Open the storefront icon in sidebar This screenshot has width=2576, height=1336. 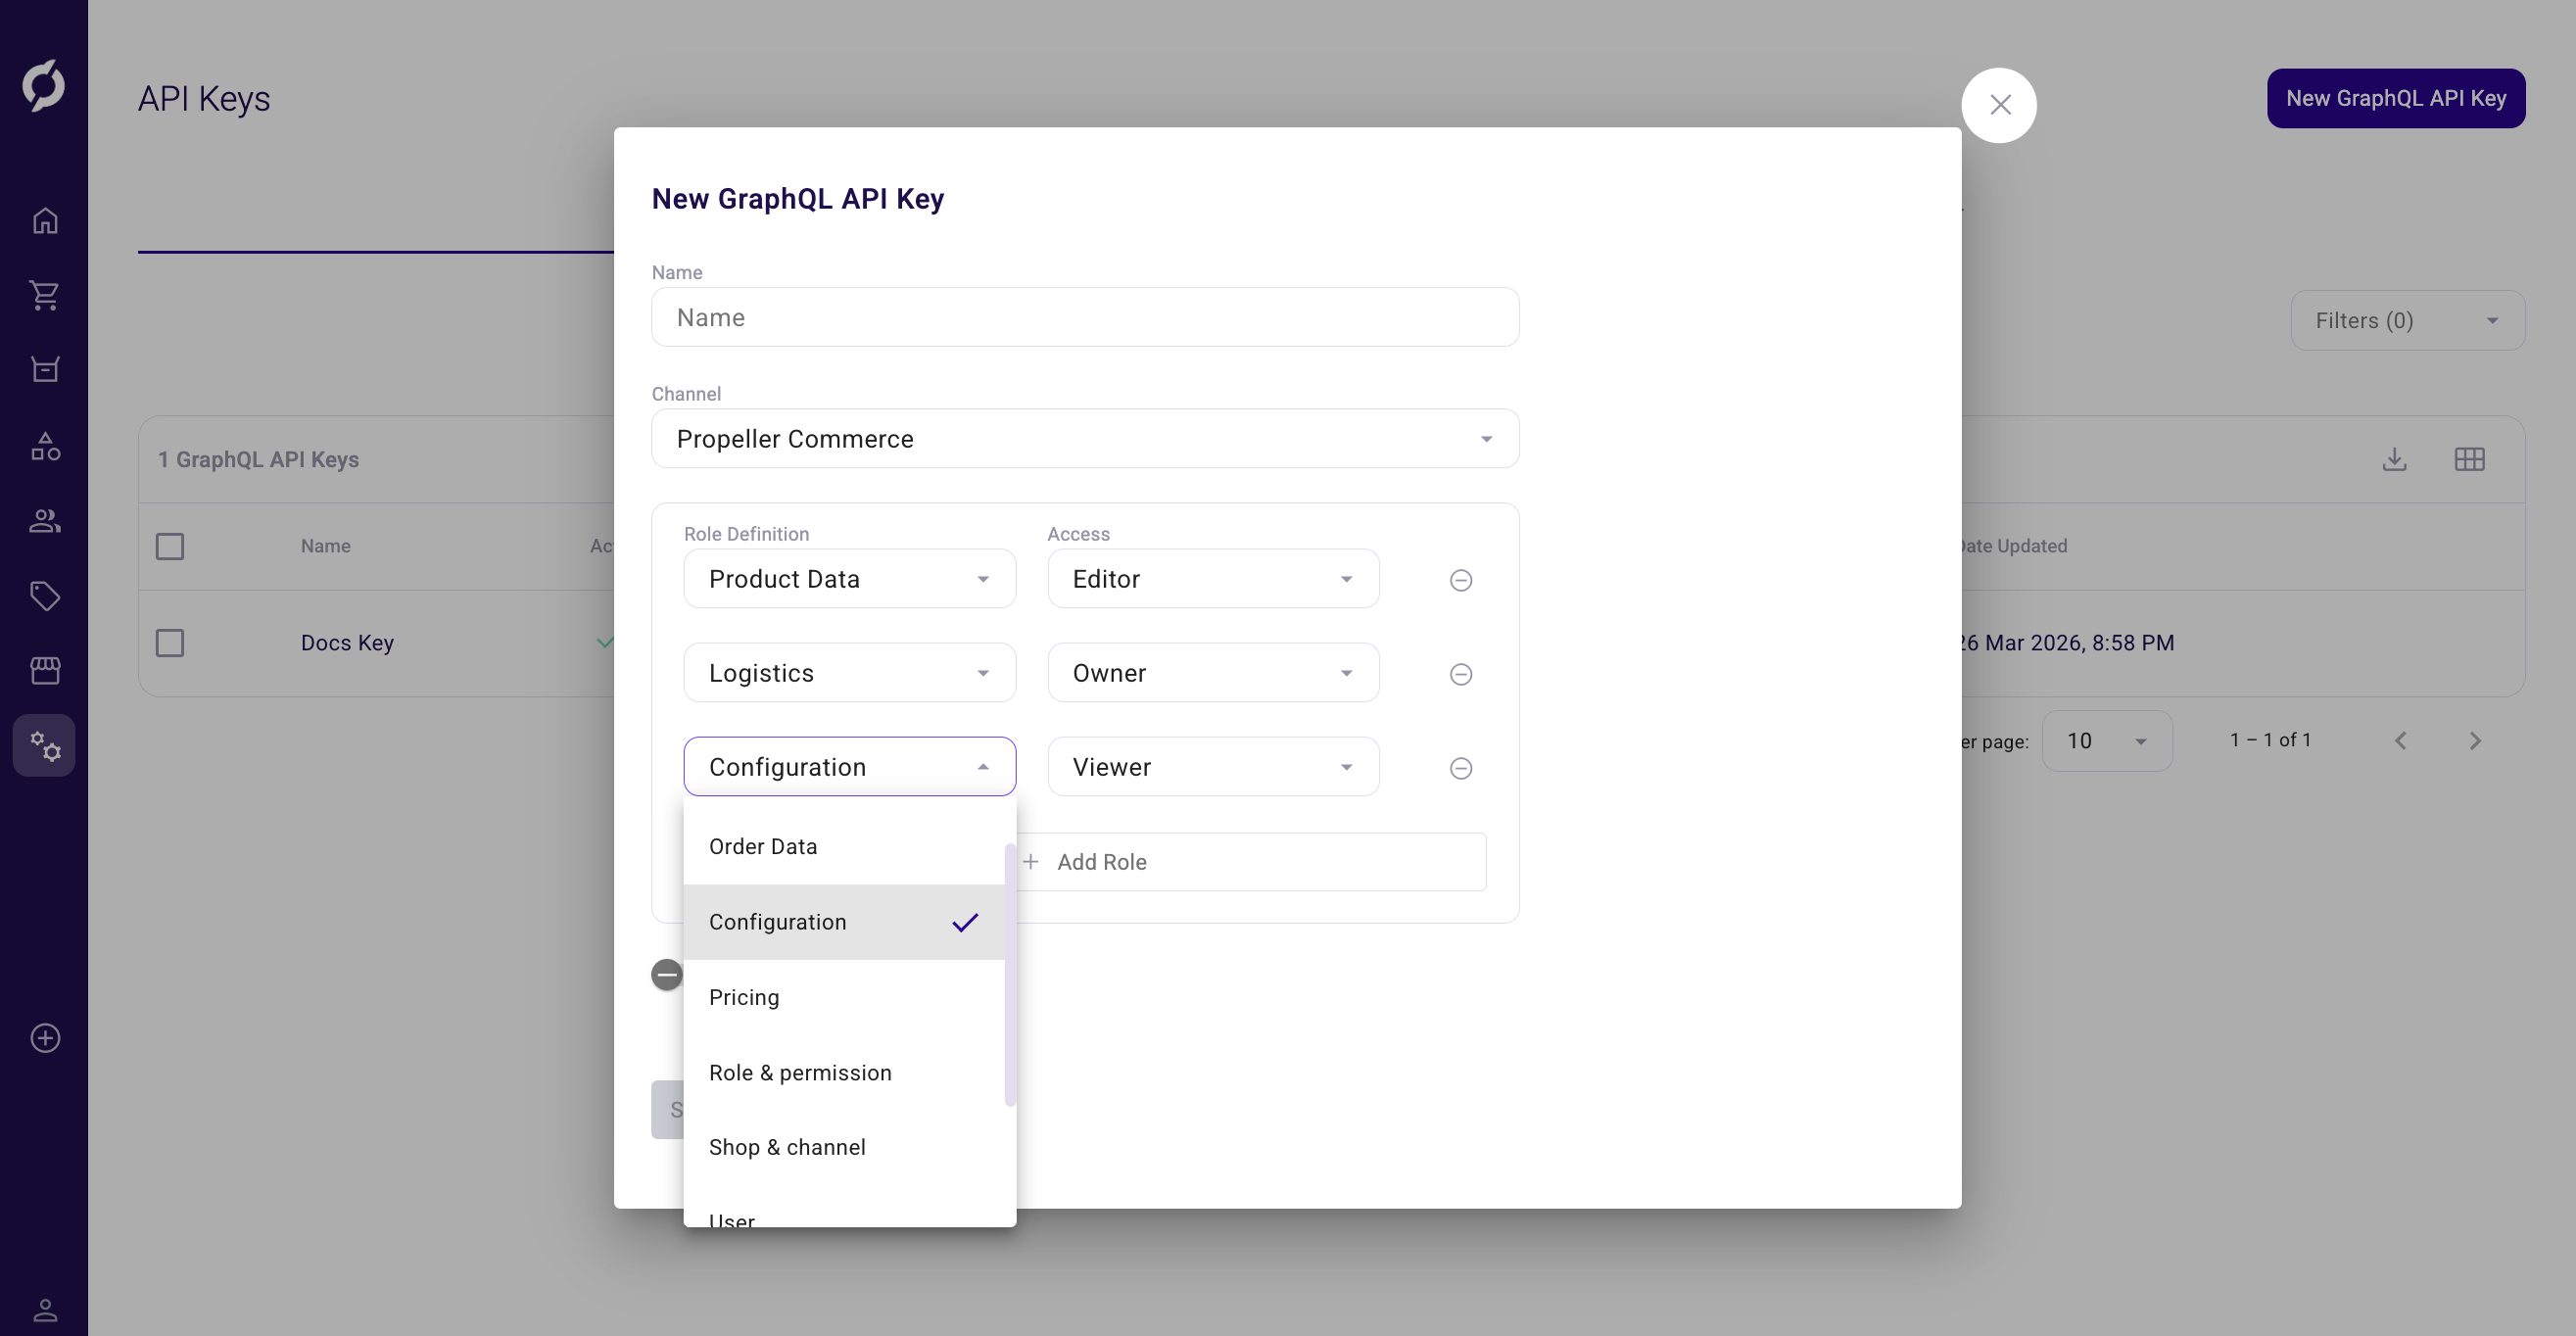coord(44,670)
